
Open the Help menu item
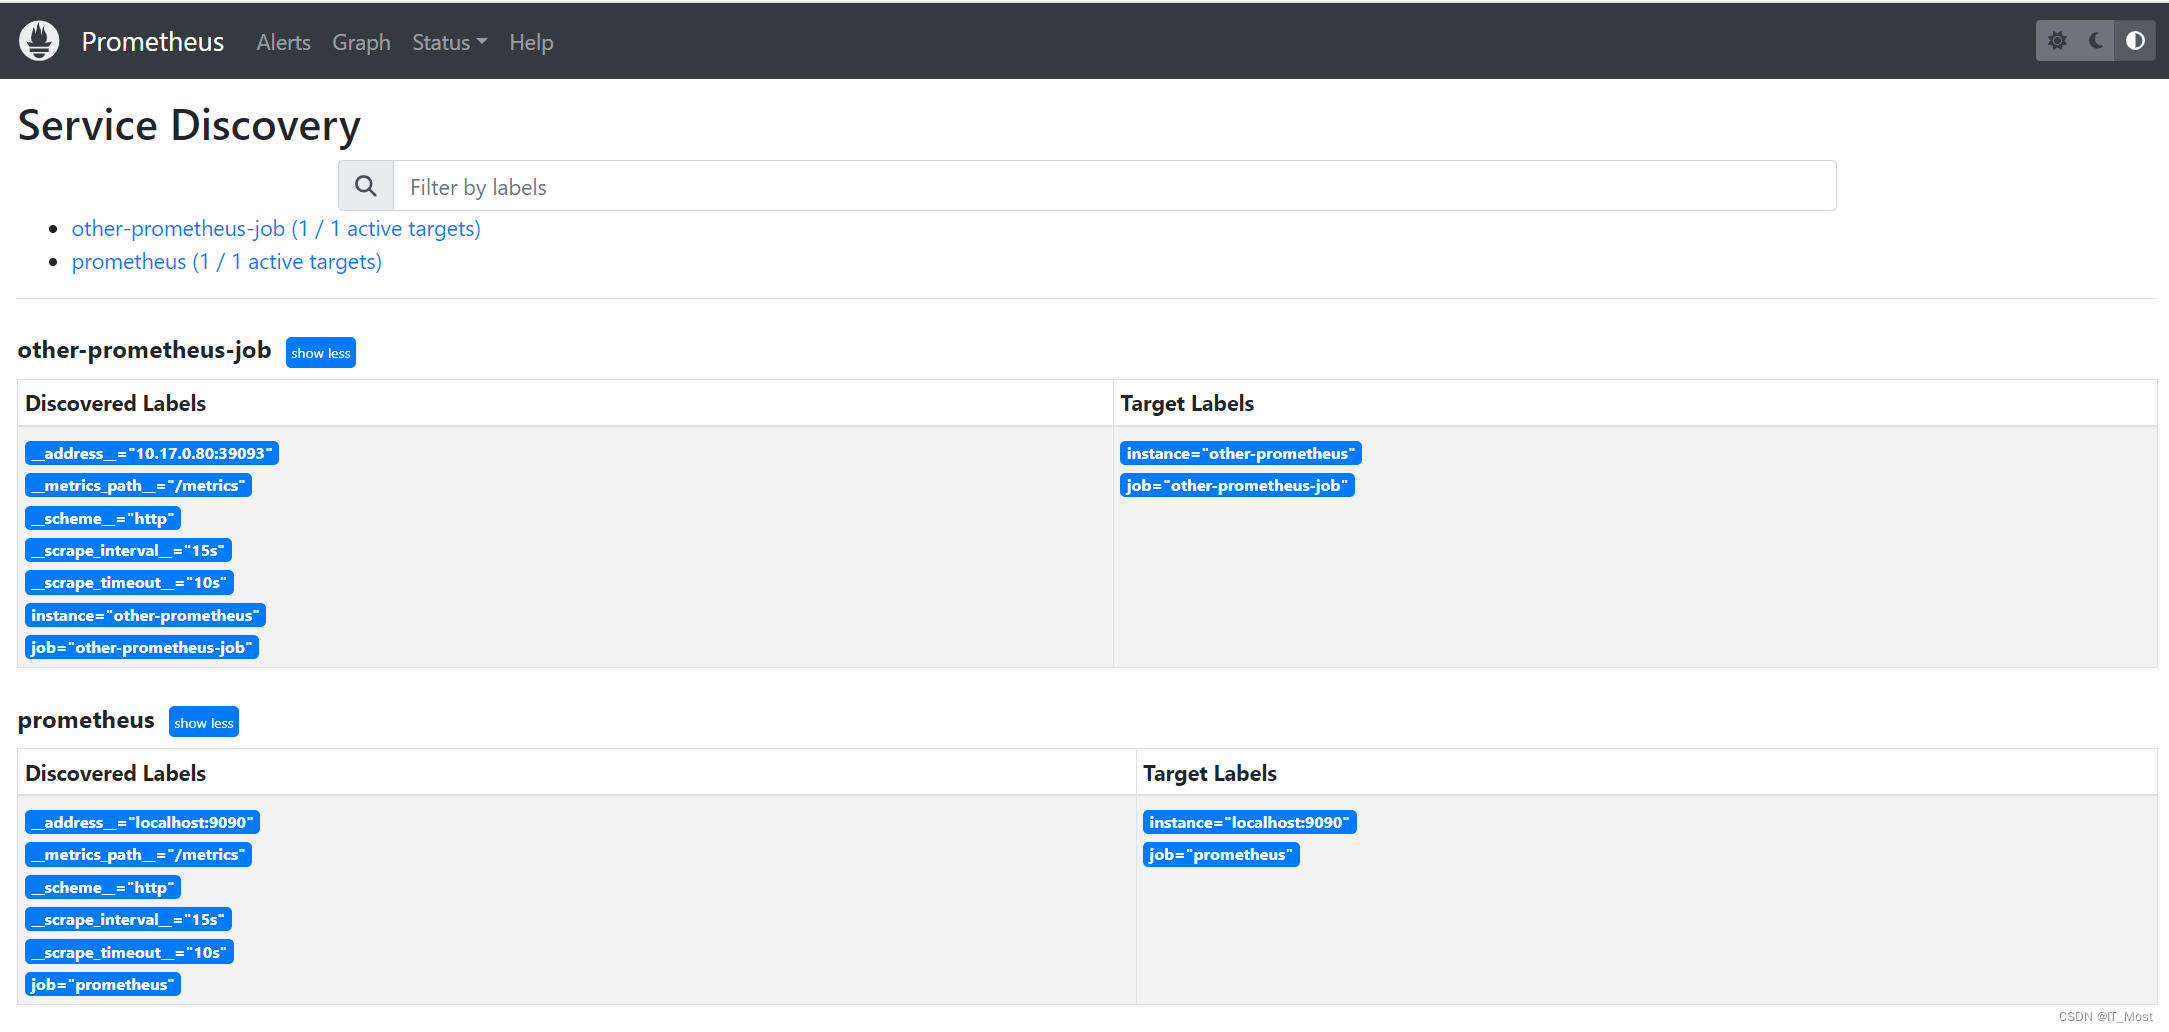coord(531,42)
